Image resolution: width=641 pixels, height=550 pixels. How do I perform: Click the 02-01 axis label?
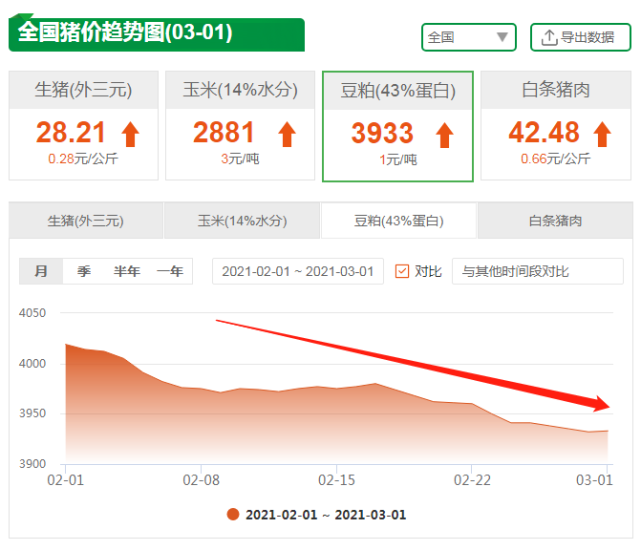(65, 480)
